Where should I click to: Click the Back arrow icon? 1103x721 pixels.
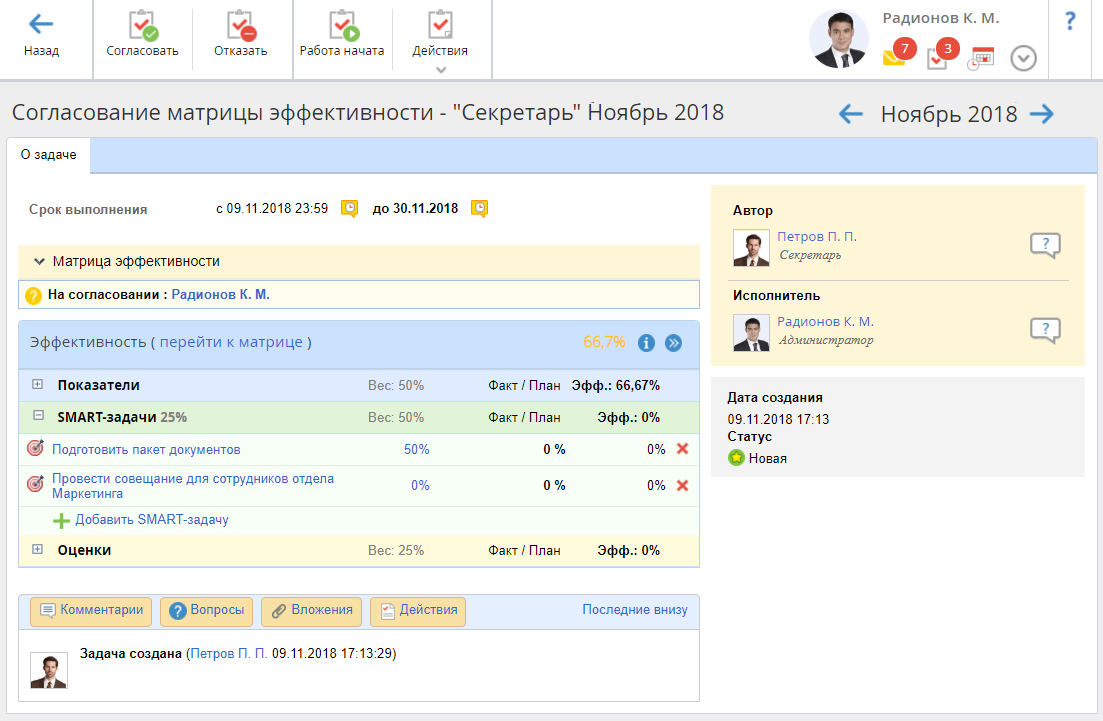41,25
